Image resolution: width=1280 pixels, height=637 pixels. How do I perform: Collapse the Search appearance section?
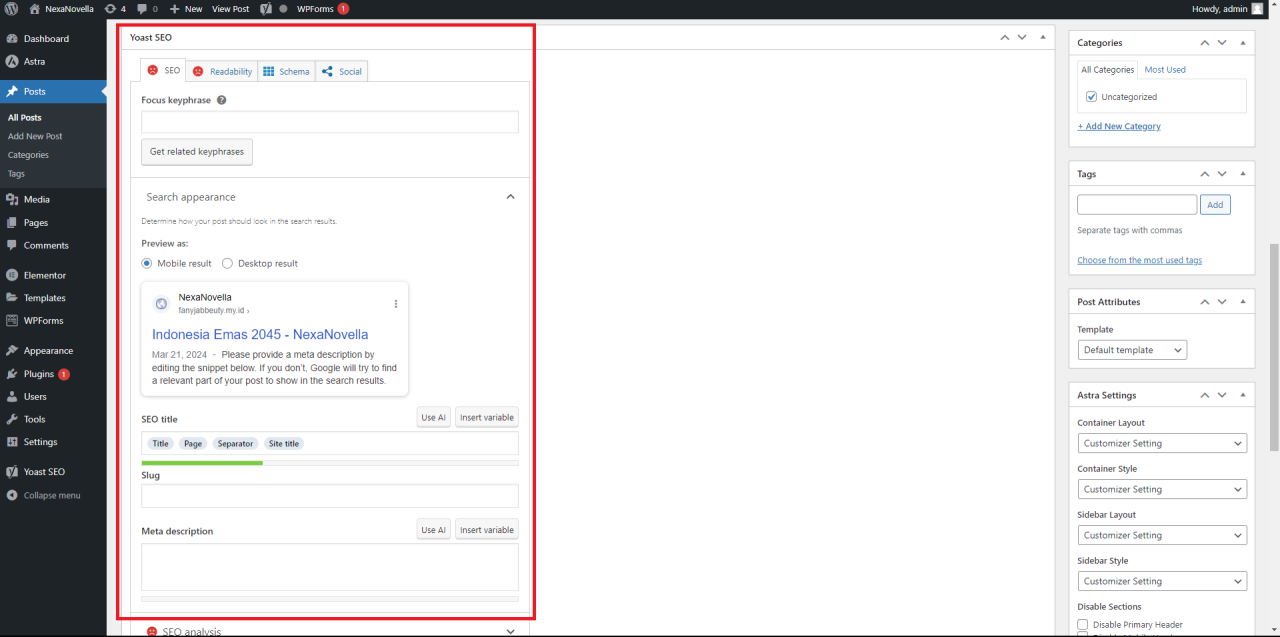(510, 197)
